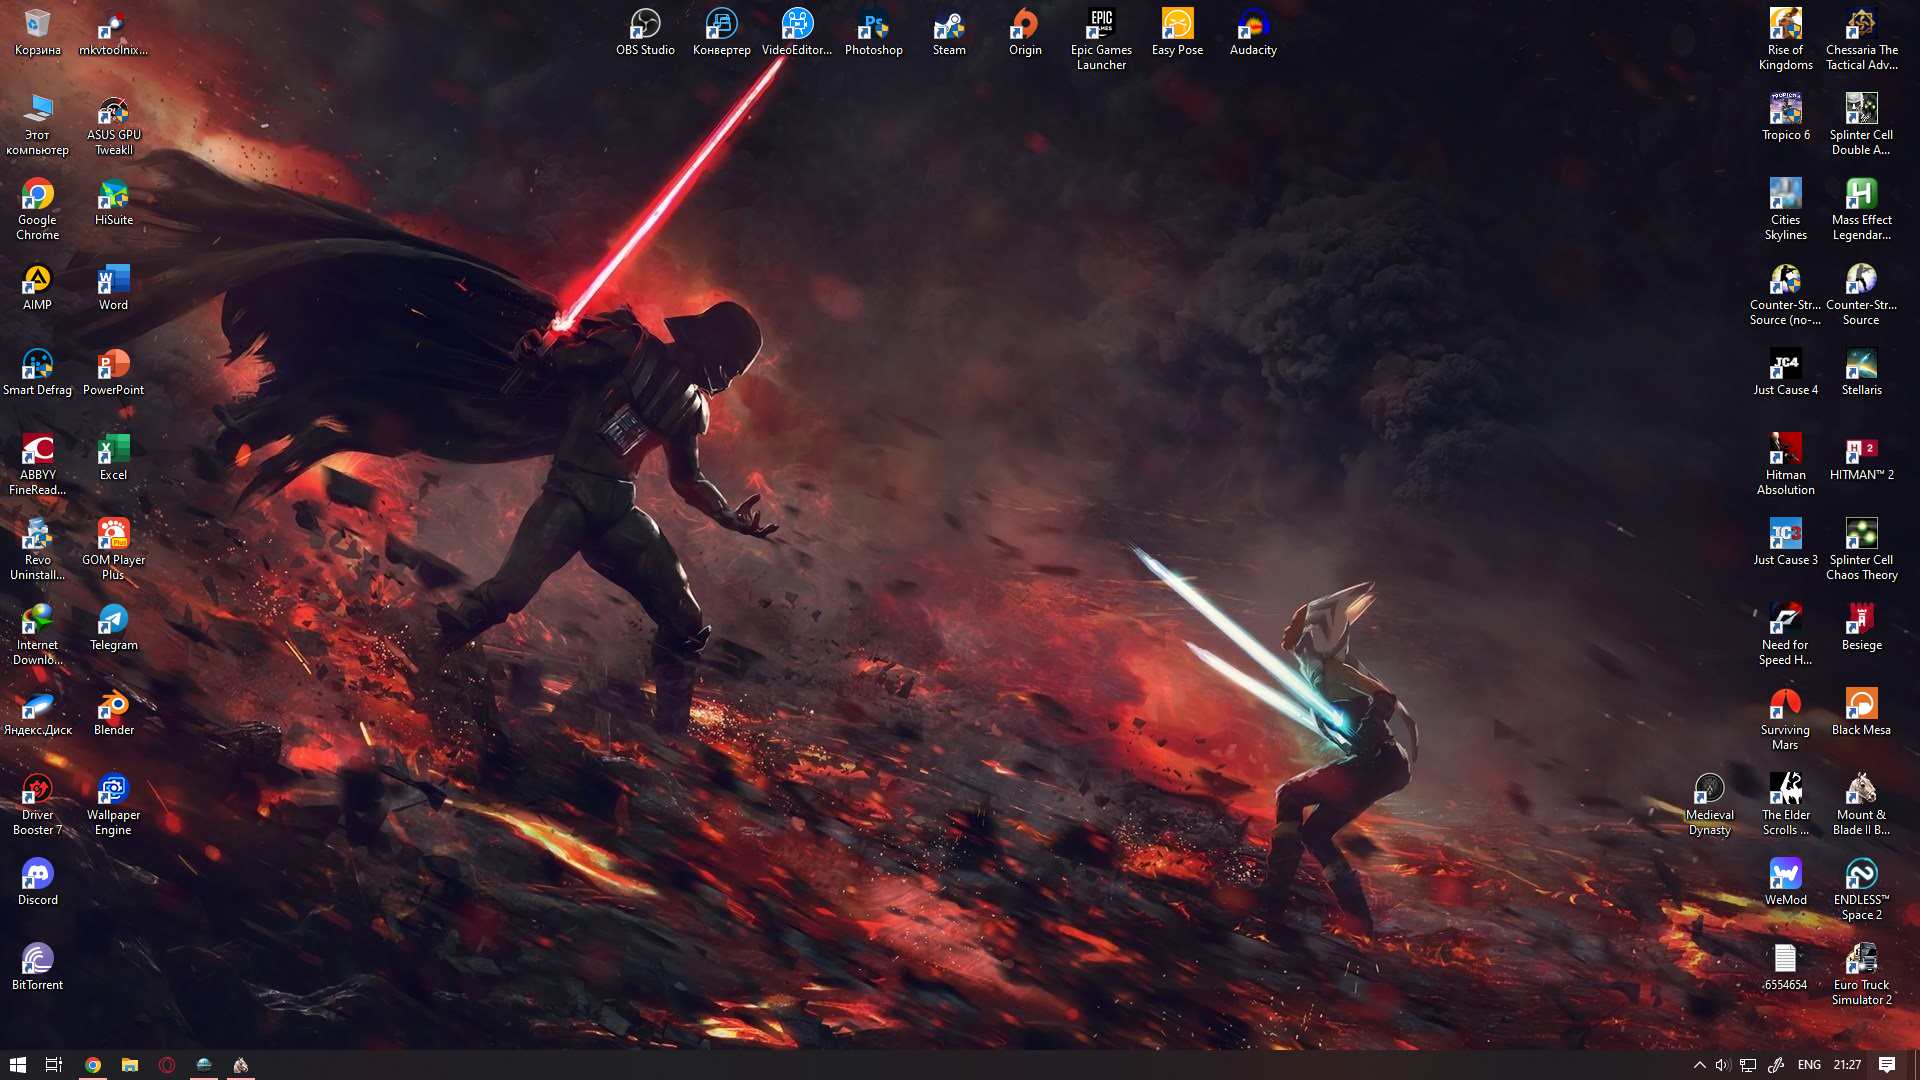Click the Steam desktop icon
Image resolution: width=1920 pixels, height=1080 pixels.
(949, 32)
